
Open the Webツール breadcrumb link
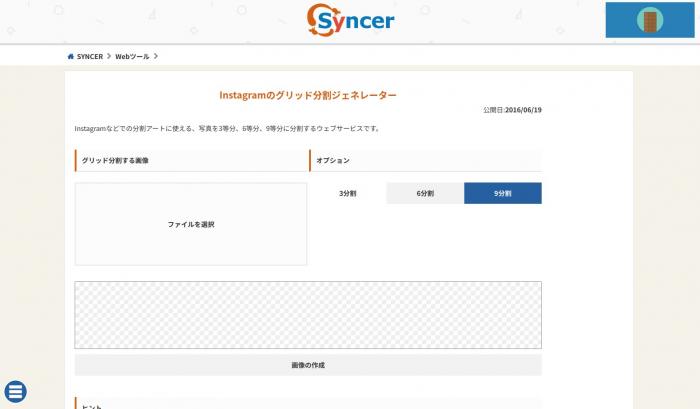click(132, 56)
